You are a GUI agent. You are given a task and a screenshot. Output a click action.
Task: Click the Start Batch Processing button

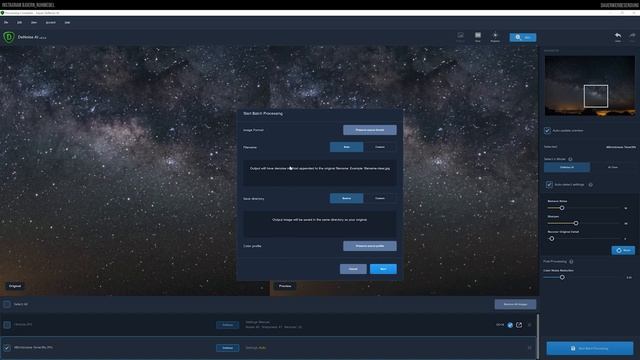(589, 348)
